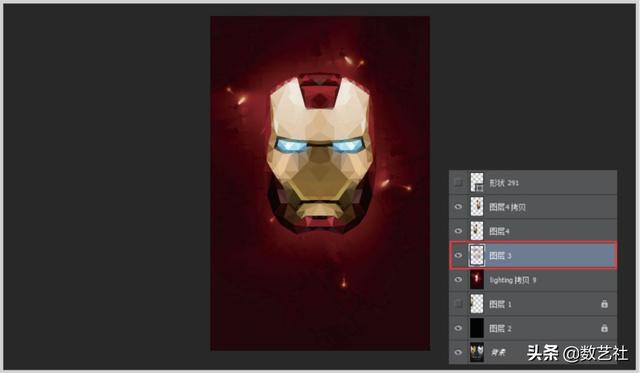
Task: Click the 图层 1 layer thumbnail
Action: 477,304
